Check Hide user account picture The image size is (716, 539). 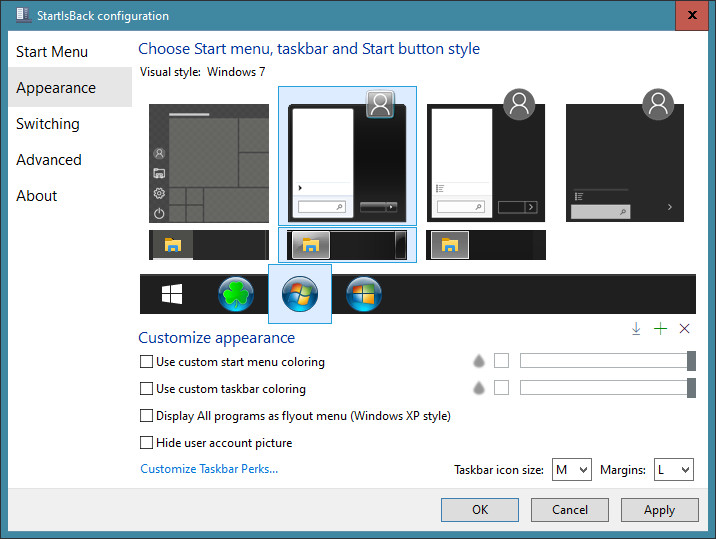click(x=216, y=443)
